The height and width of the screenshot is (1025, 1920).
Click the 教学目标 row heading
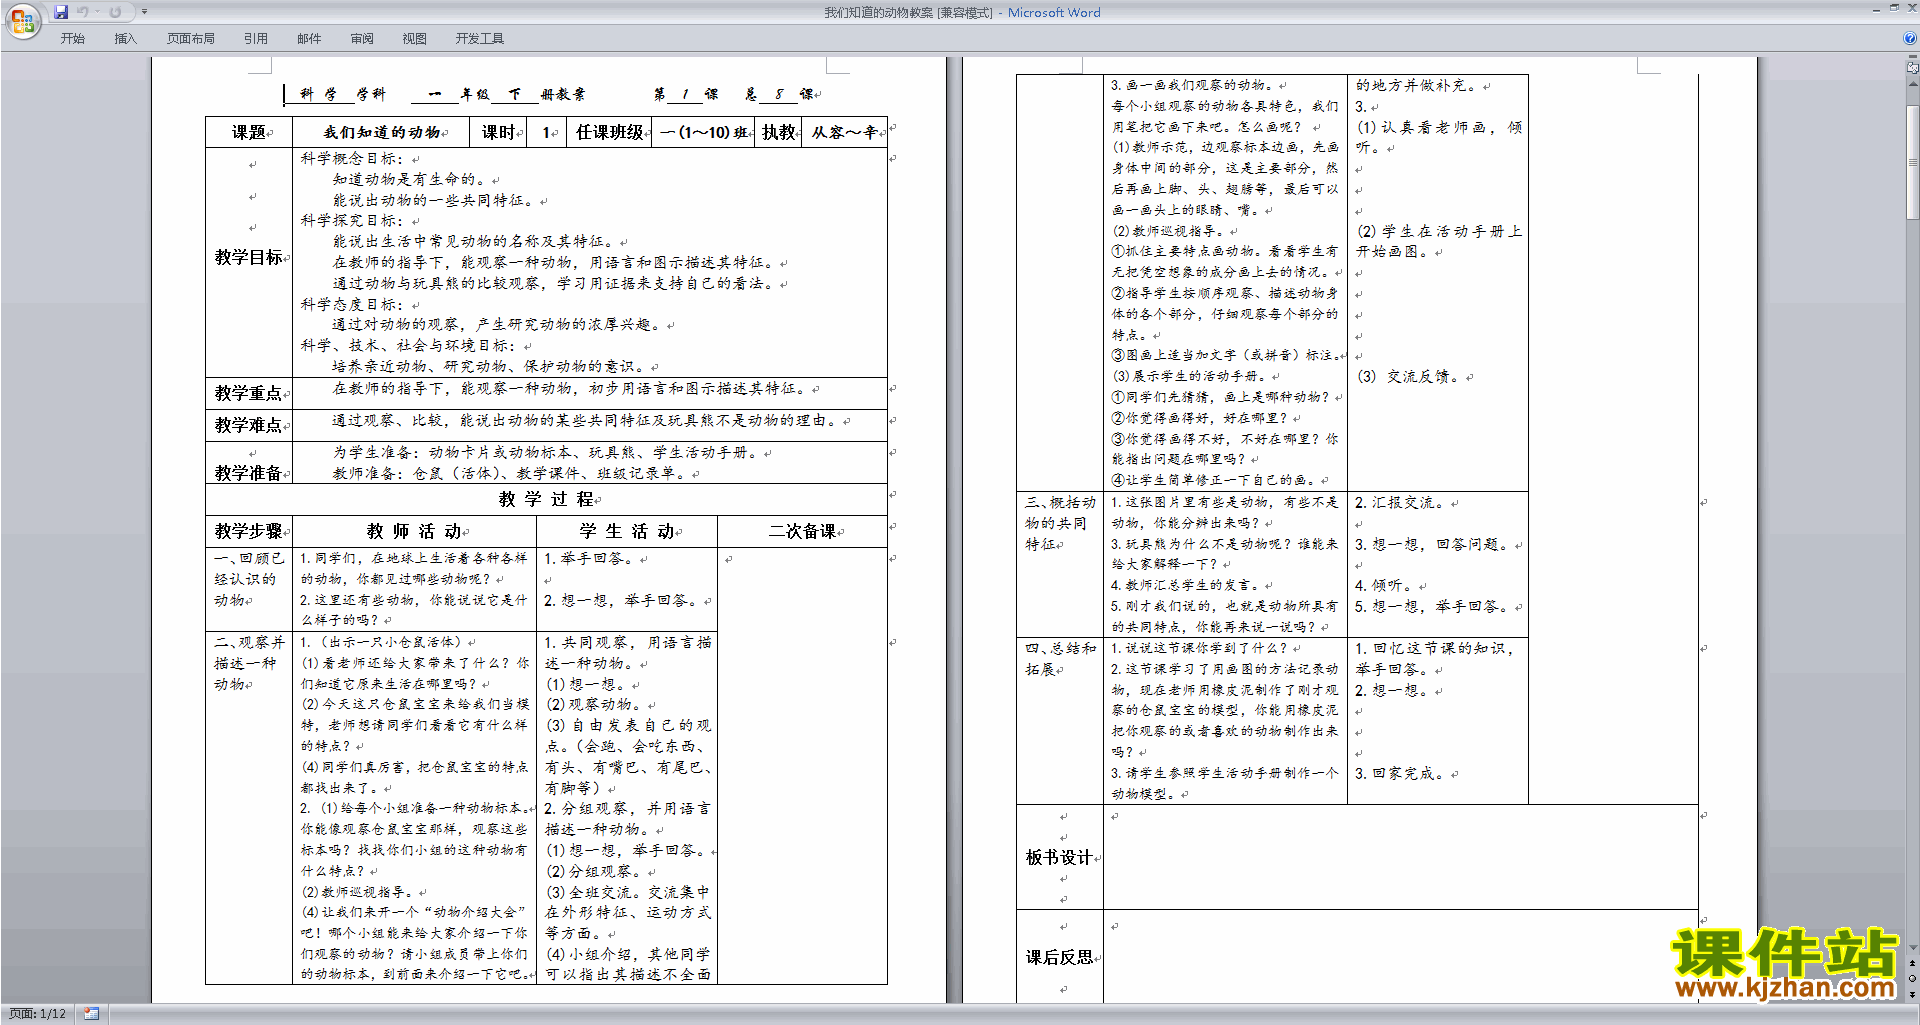(x=249, y=258)
